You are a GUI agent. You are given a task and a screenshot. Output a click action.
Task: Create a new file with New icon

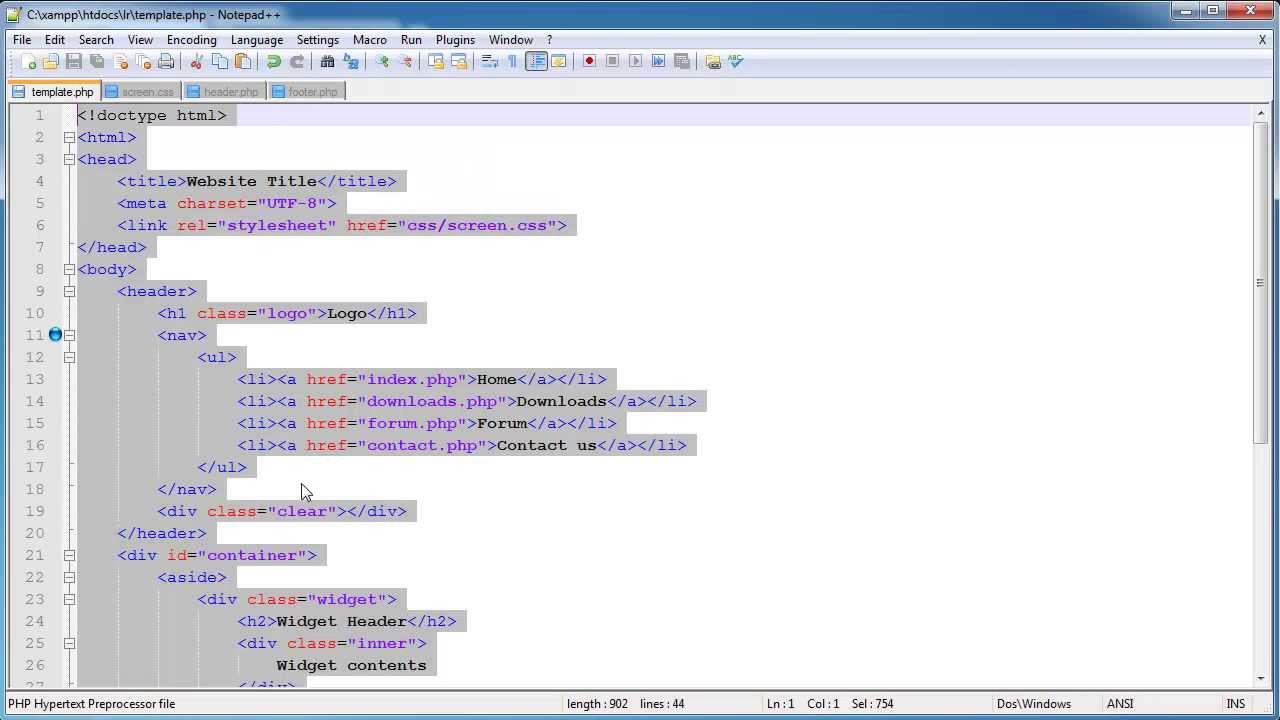point(28,61)
